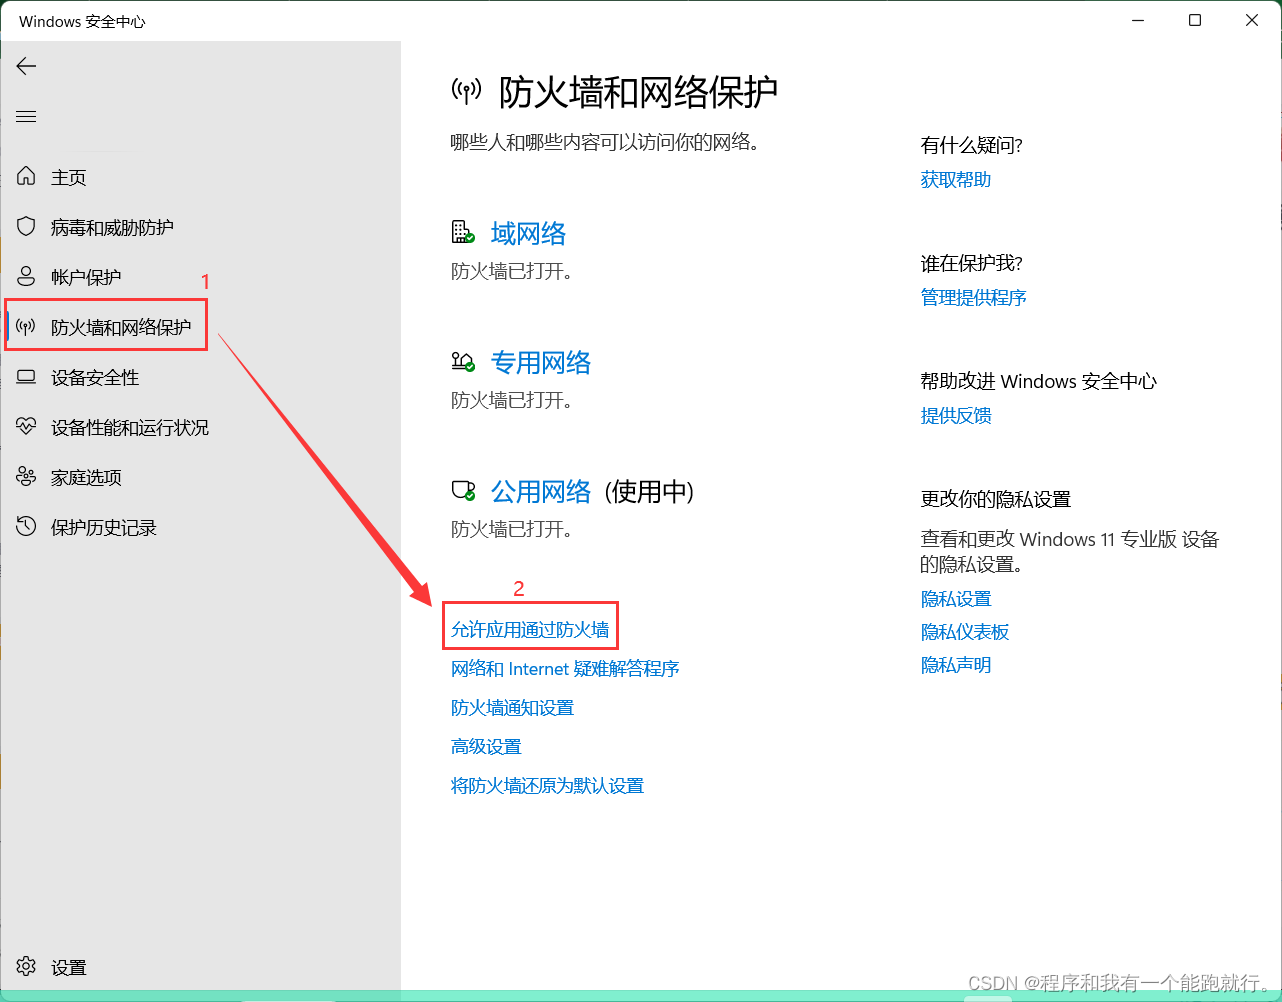The width and height of the screenshot is (1282, 1002).
Task: Click the person icon for 帐户保护
Action: click(26, 276)
